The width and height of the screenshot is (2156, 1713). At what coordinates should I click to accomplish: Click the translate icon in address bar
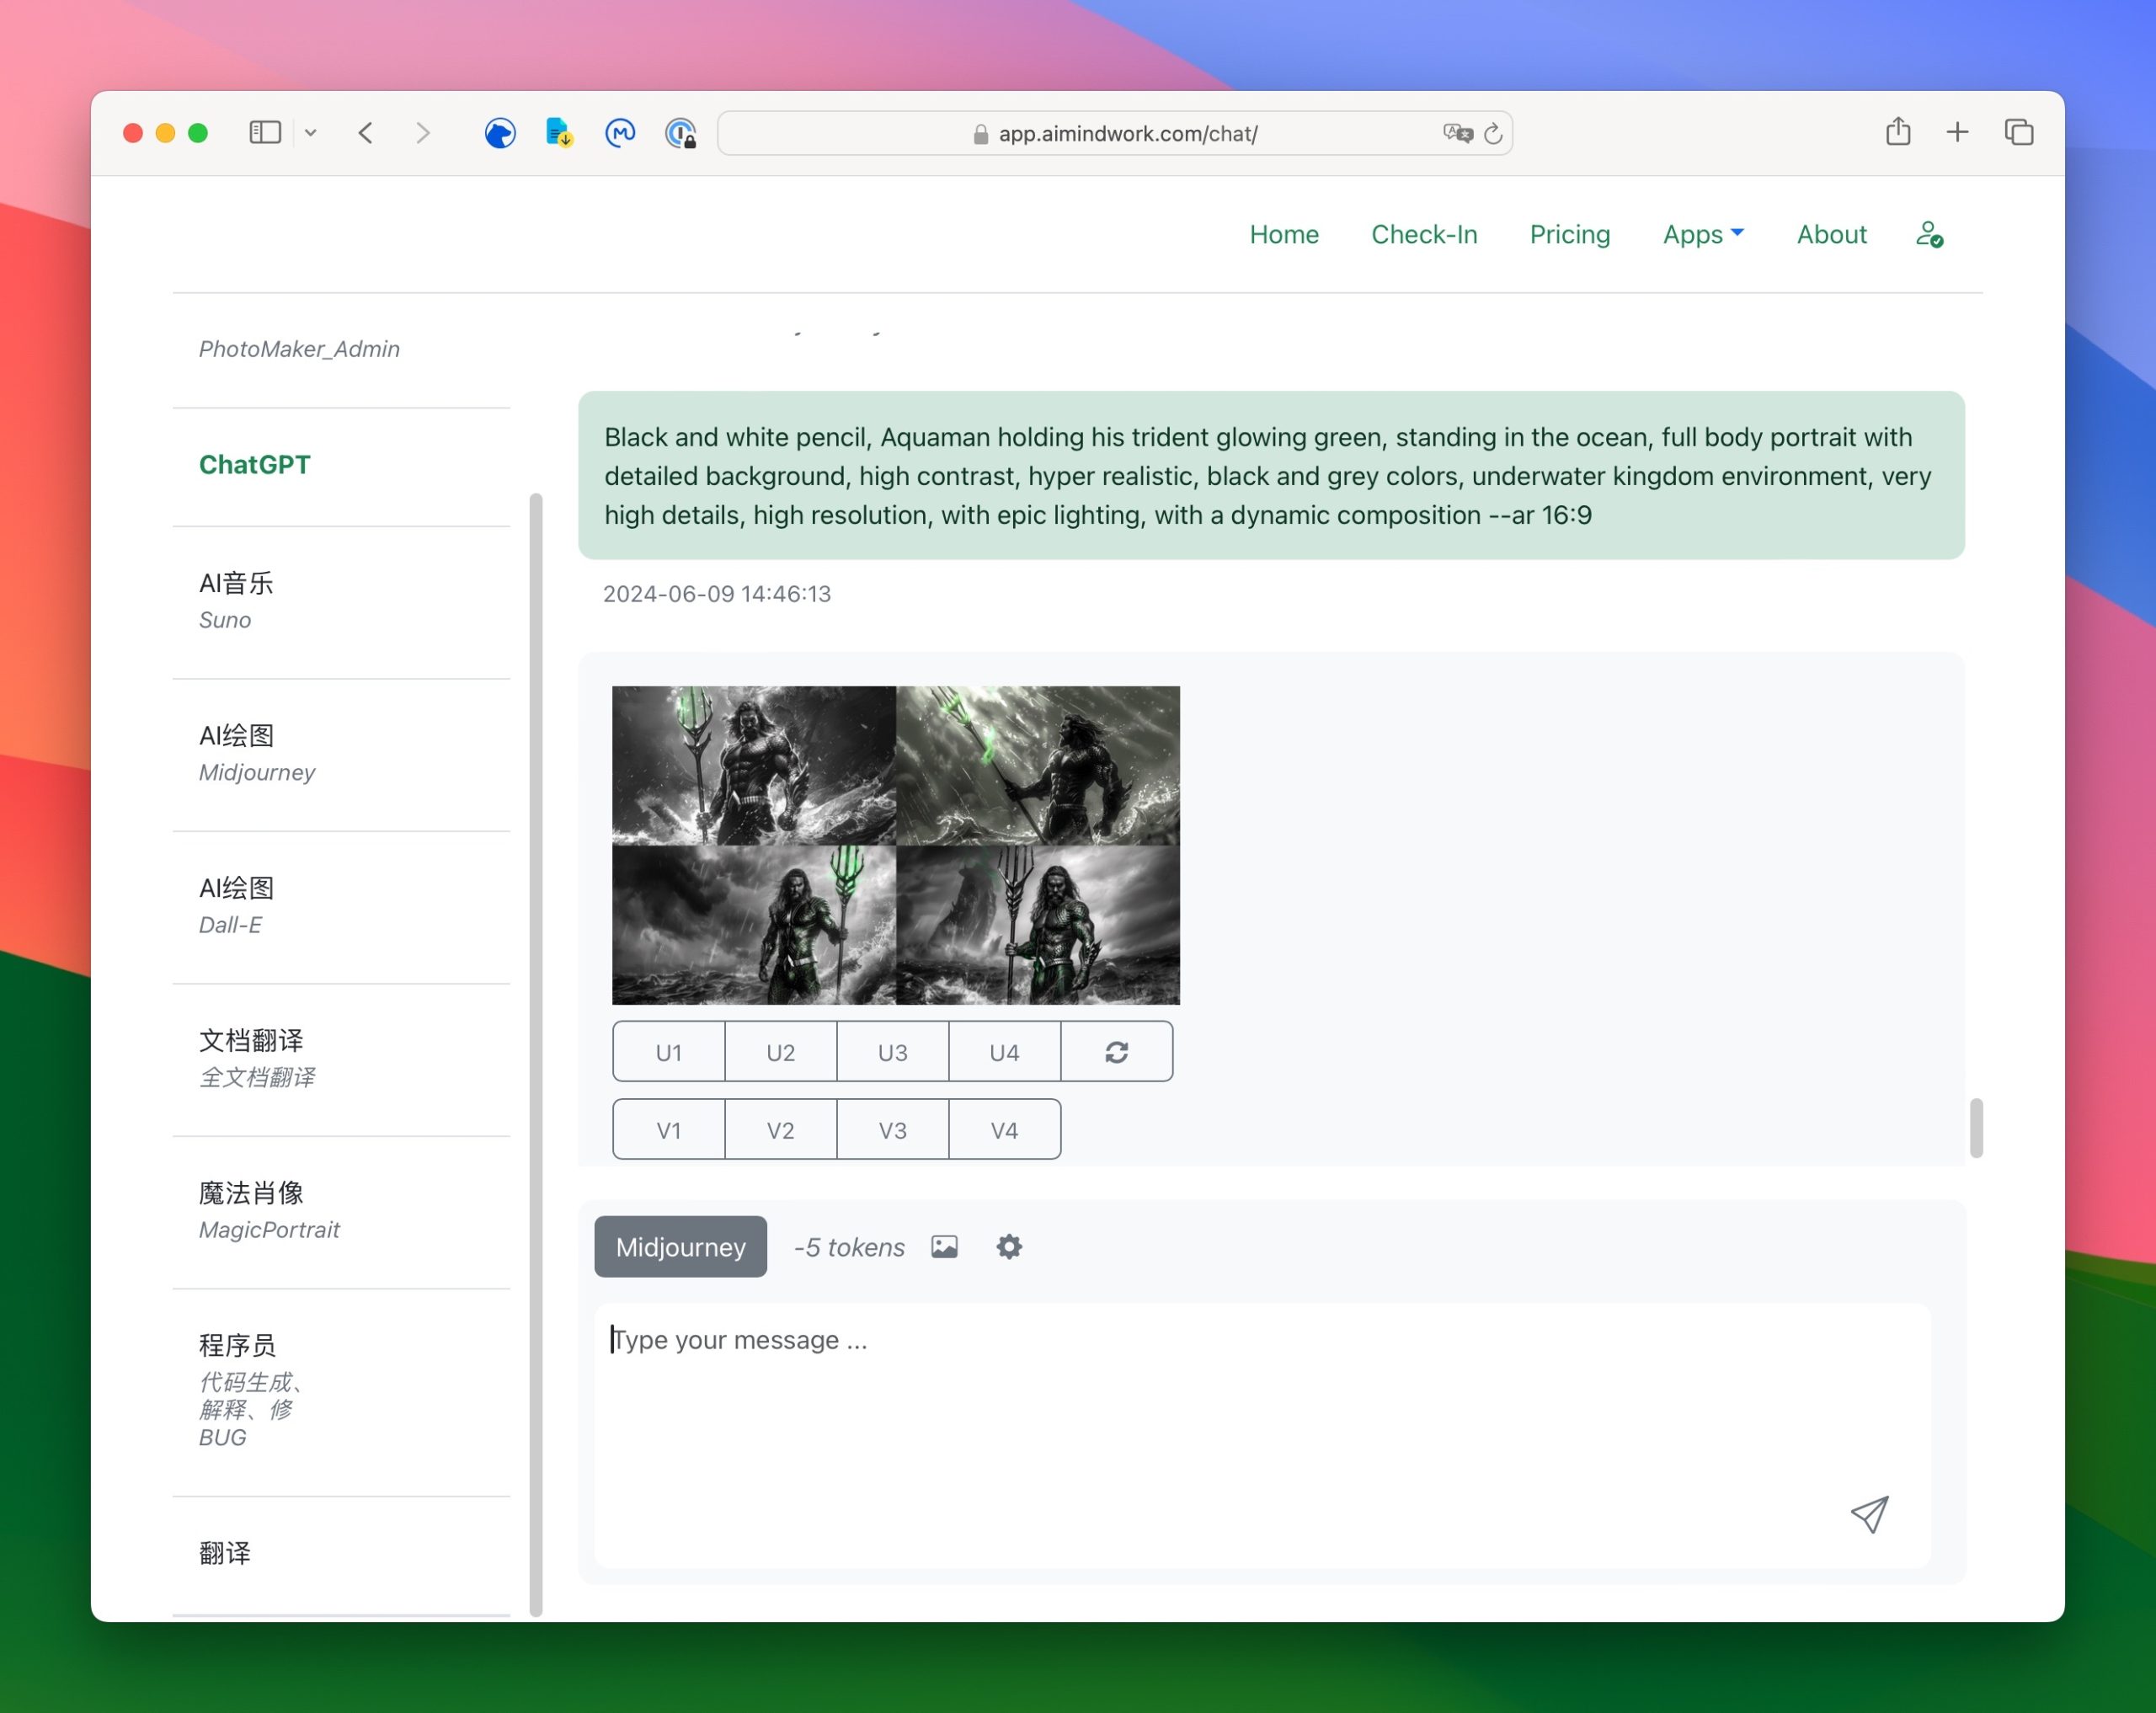1457,133
